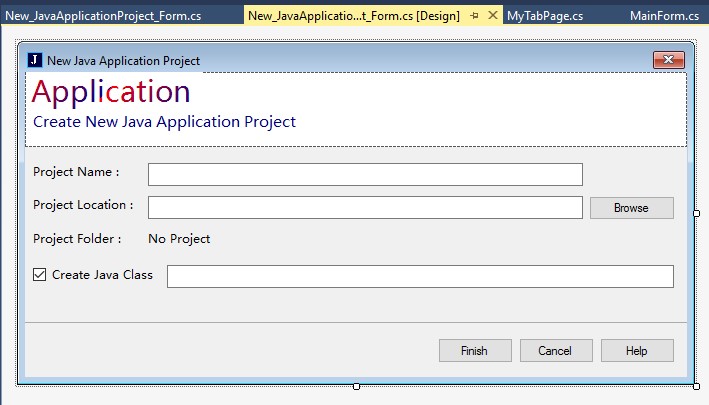The image size is (709, 405).
Task: Select the Project Location : label
Action: coord(83,205)
